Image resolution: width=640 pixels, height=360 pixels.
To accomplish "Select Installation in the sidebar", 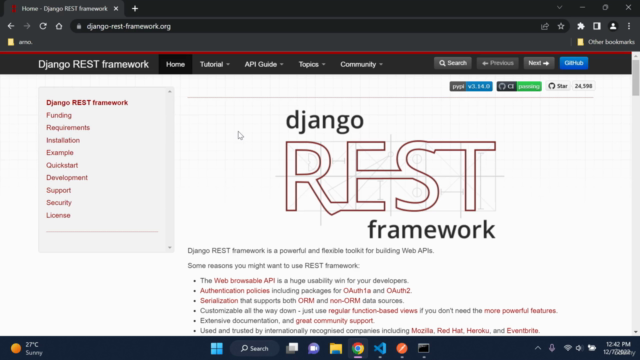I will 63,140.
